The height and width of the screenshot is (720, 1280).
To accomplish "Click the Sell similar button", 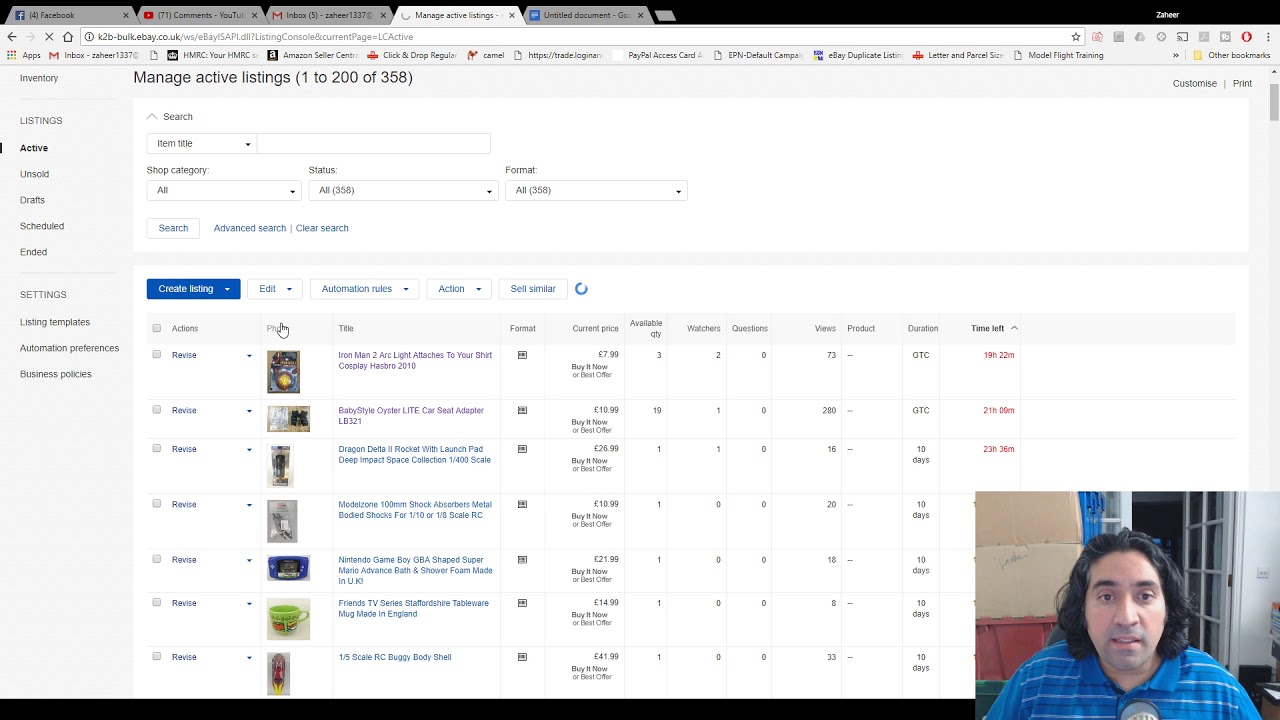I will 533,289.
